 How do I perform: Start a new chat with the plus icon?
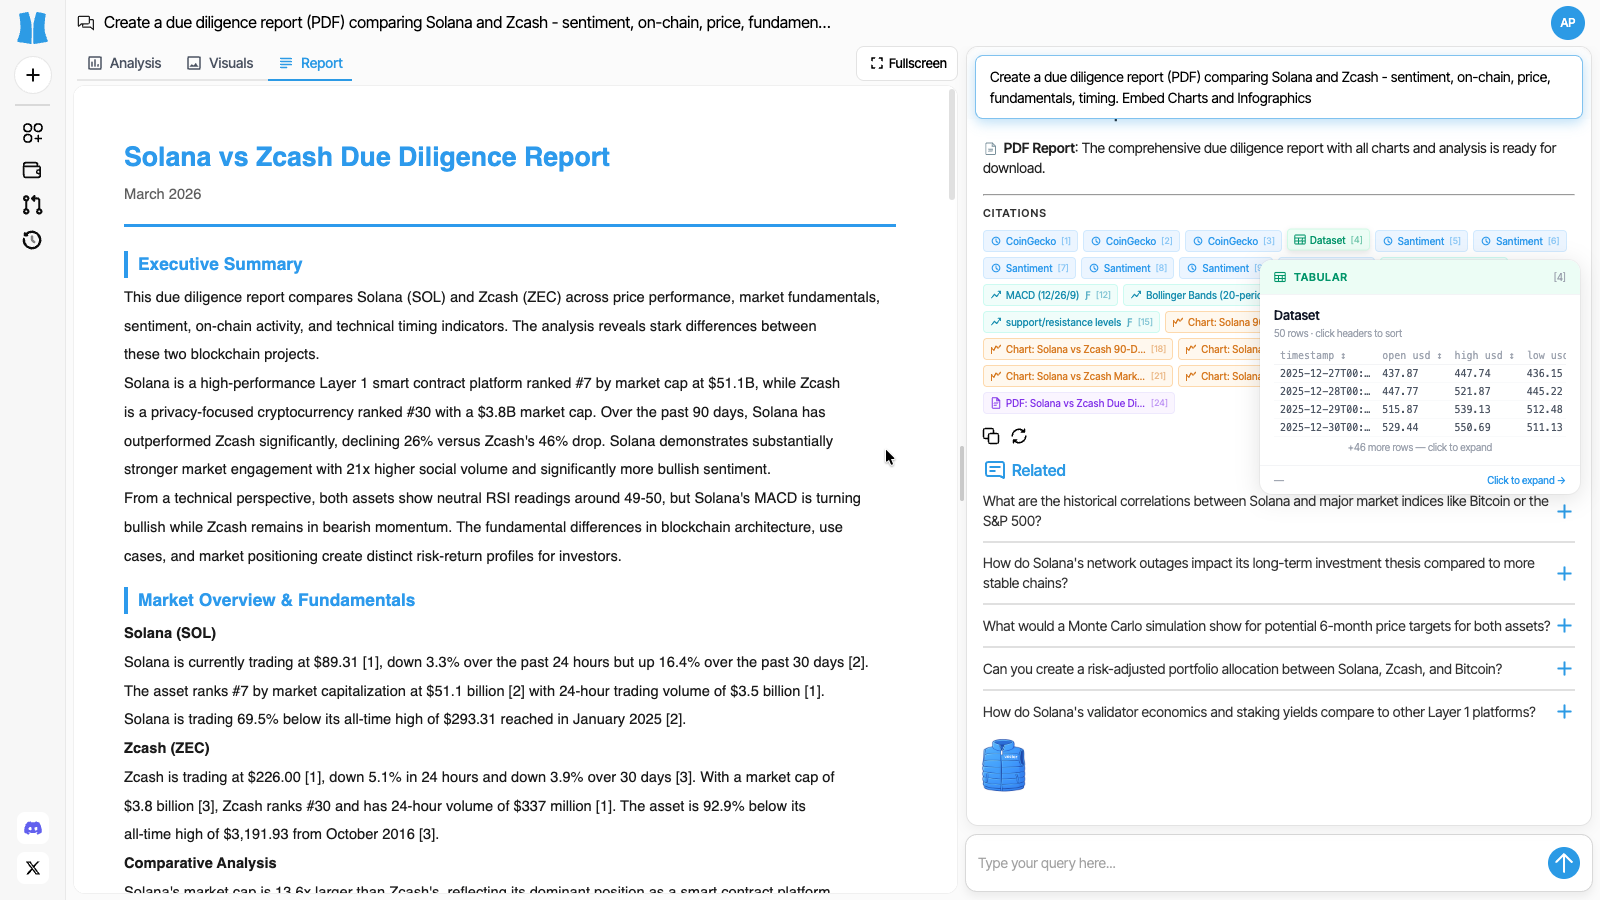tap(33, 75)
